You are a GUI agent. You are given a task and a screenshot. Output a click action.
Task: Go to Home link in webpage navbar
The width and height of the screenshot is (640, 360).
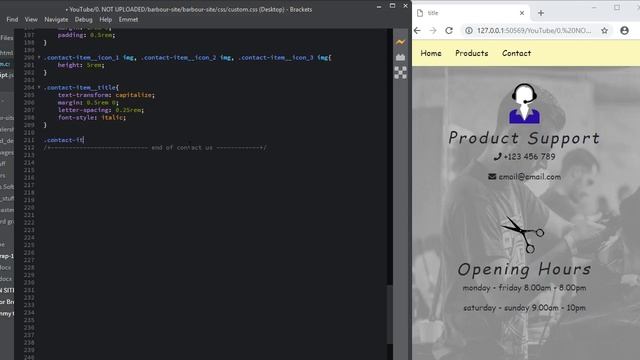pyautogui.click(x=431, y=53)
